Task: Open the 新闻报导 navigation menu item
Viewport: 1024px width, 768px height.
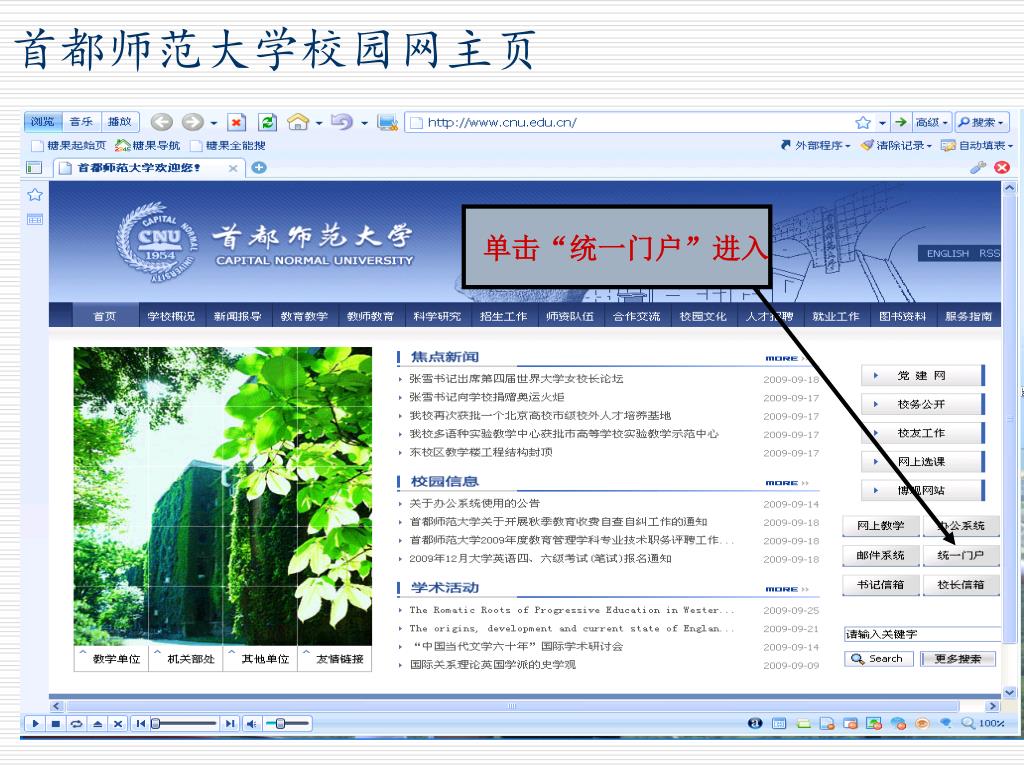Action: click(238, 316)
